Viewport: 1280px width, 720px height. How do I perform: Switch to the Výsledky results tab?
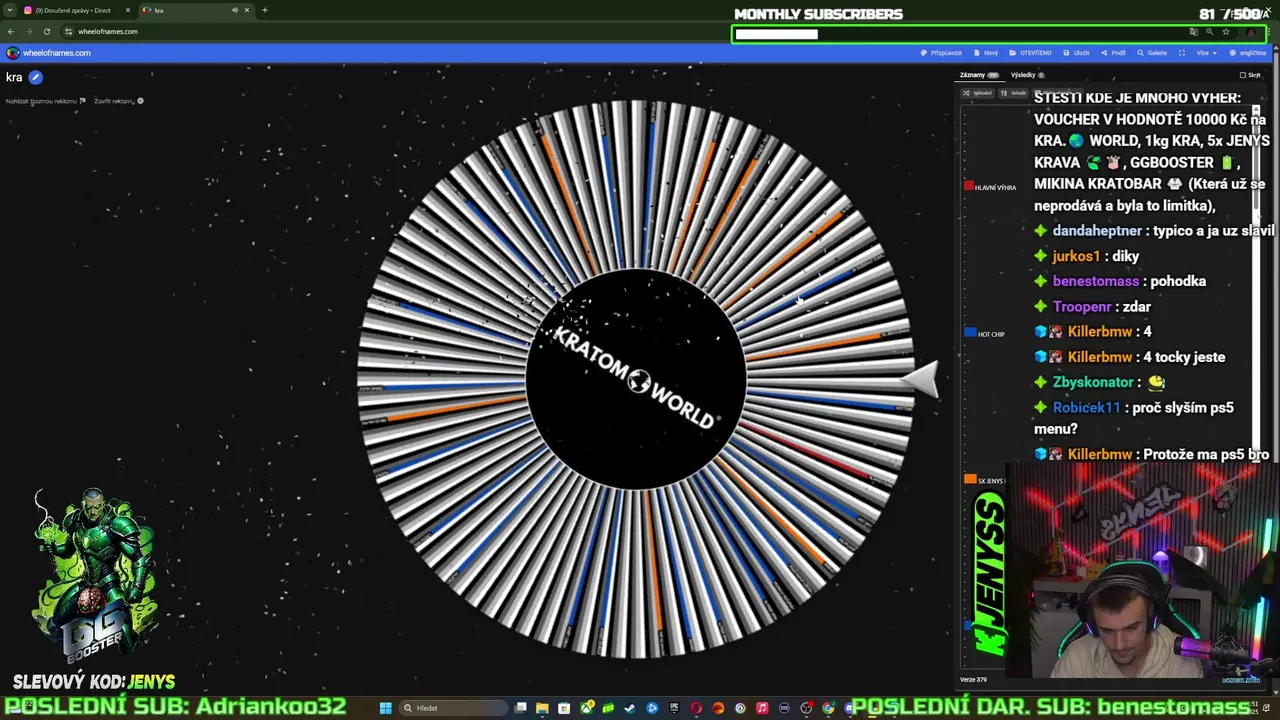pos(1027,75)
